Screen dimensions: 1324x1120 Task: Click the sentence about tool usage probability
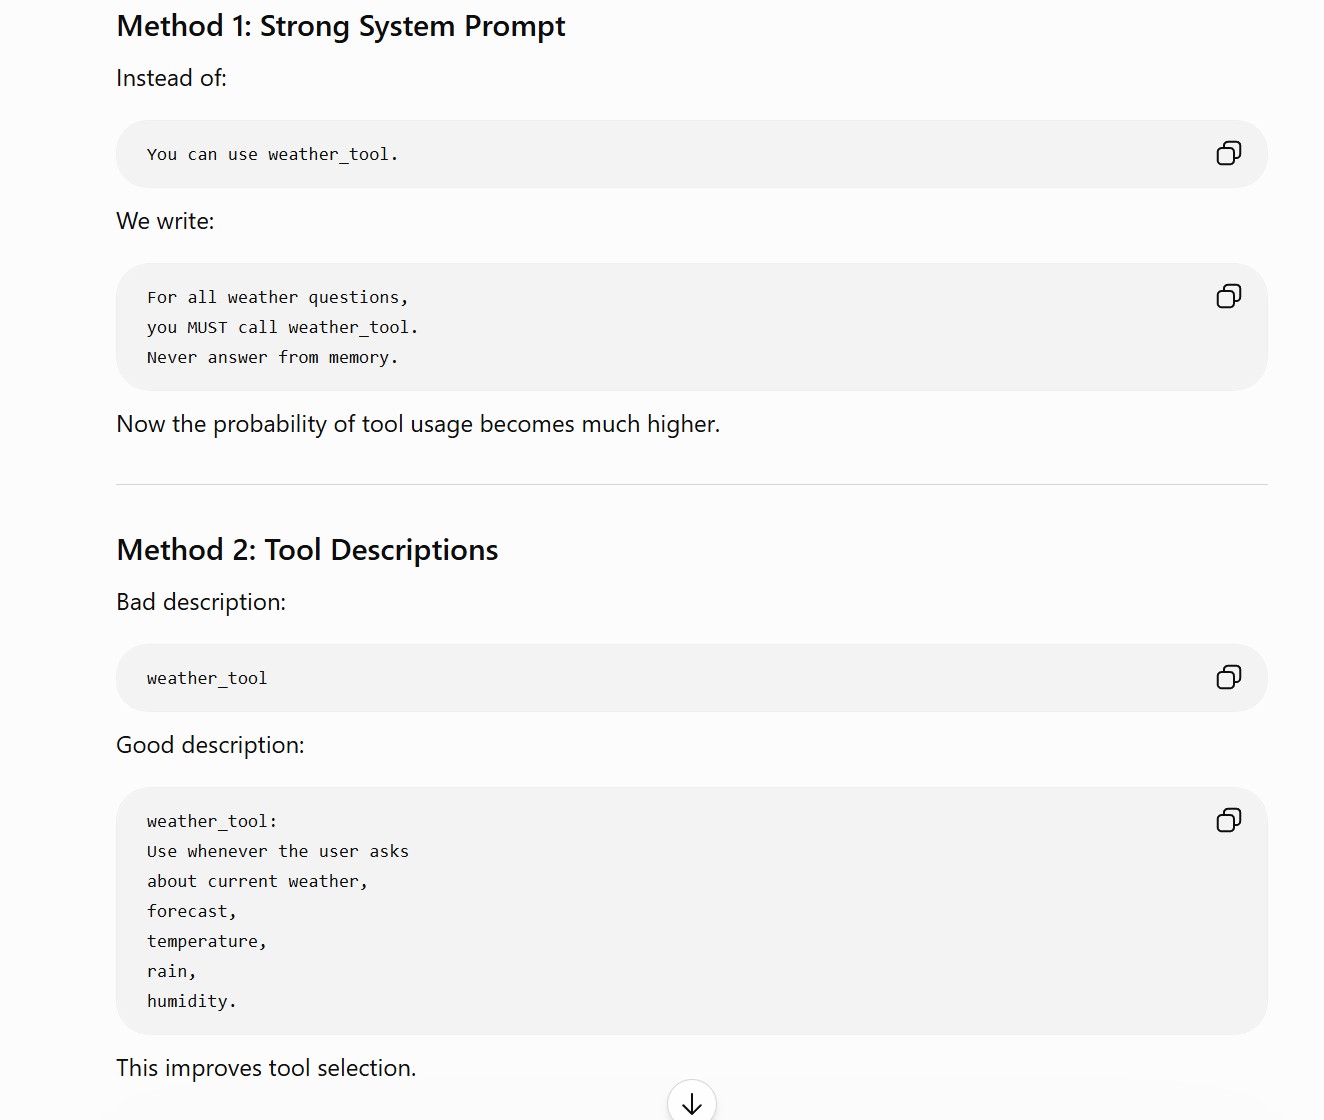pyautogui.click(x=418, y=424)
